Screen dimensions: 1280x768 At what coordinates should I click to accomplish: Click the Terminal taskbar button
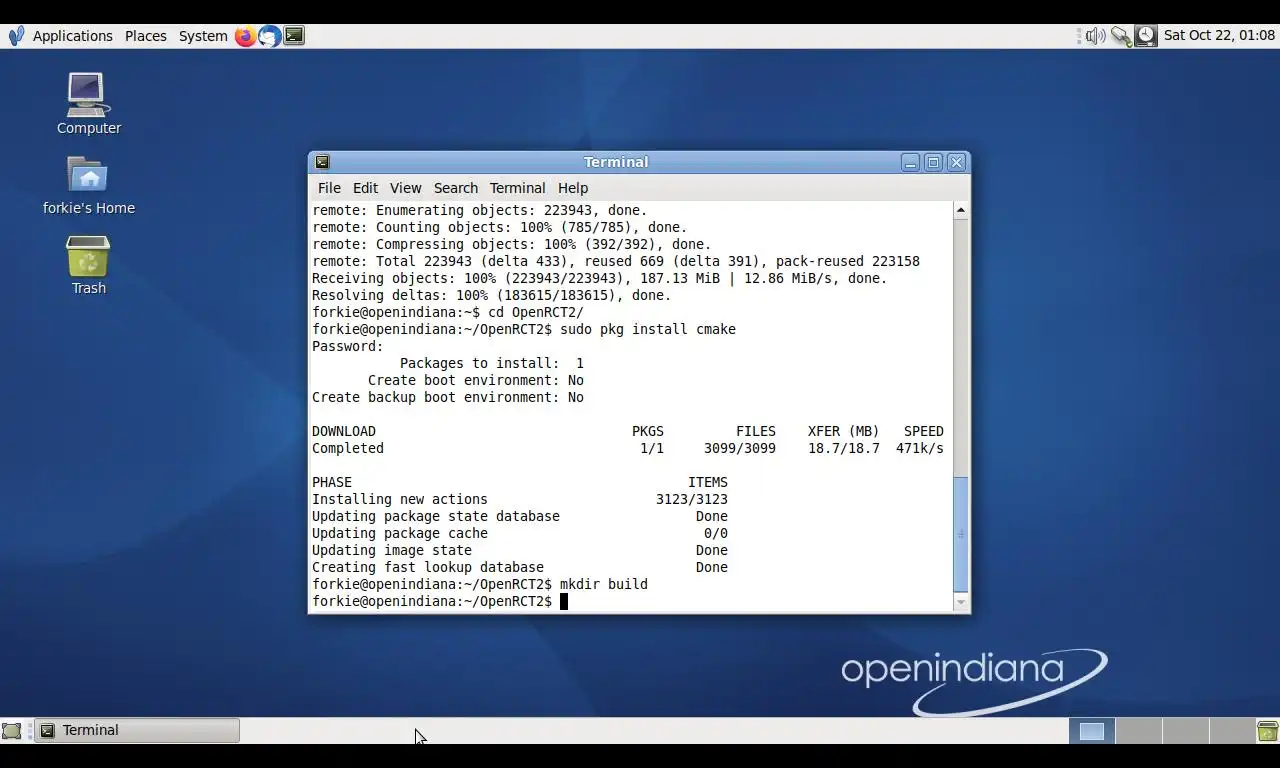(x=137, y=731)
